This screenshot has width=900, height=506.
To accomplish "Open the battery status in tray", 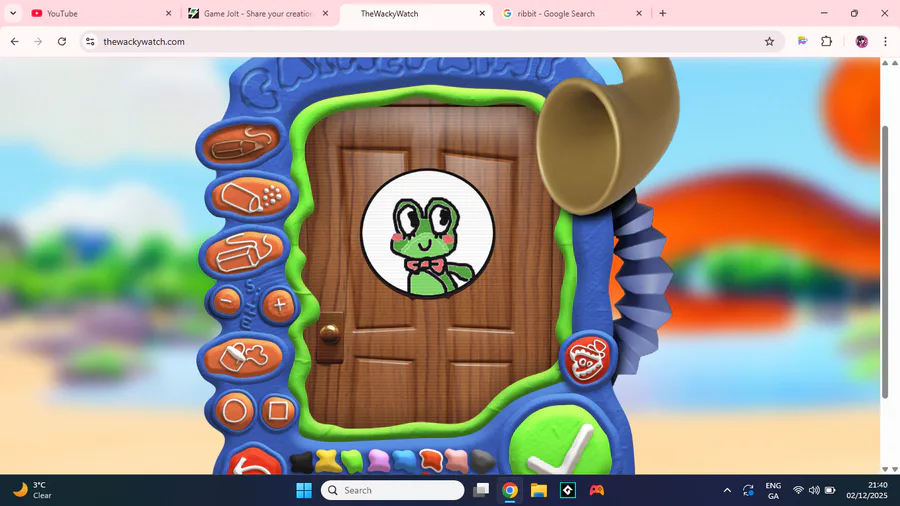I will 830,491.
